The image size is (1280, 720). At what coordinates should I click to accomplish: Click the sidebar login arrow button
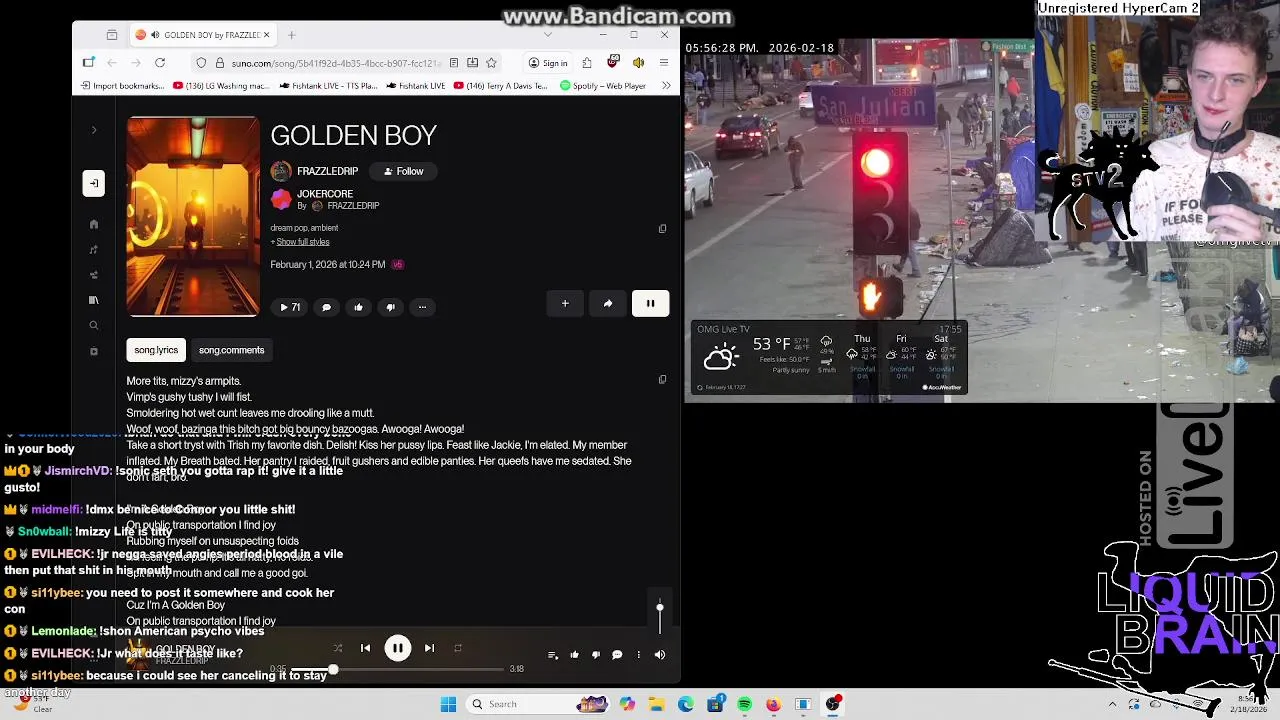click(93, 182)
